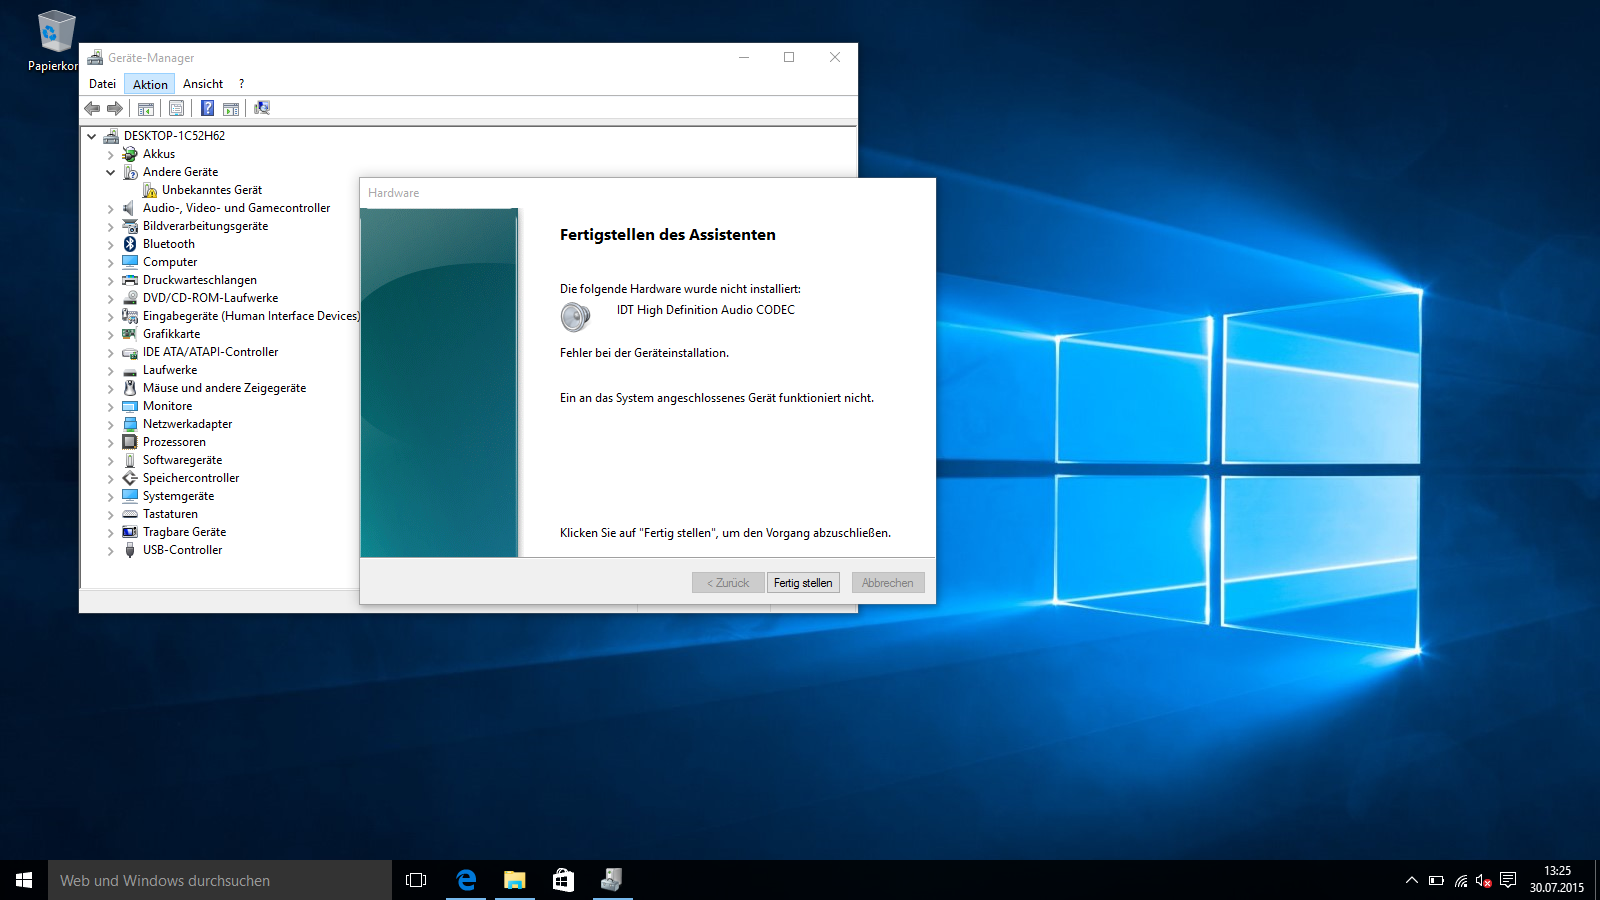Select the Speichercontroller tree item

click(x=191, y=478)
